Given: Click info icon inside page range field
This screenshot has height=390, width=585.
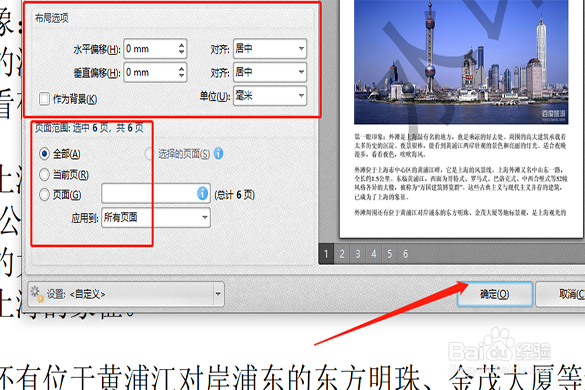Looking at the screenshot, I should point(202,193).
